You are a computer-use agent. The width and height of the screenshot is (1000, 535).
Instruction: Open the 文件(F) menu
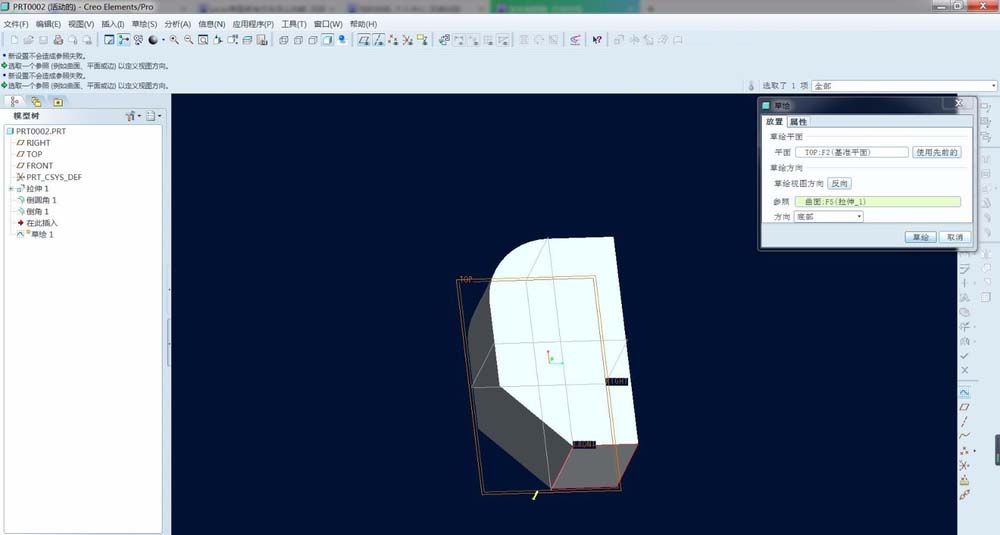tap(16, 24)
